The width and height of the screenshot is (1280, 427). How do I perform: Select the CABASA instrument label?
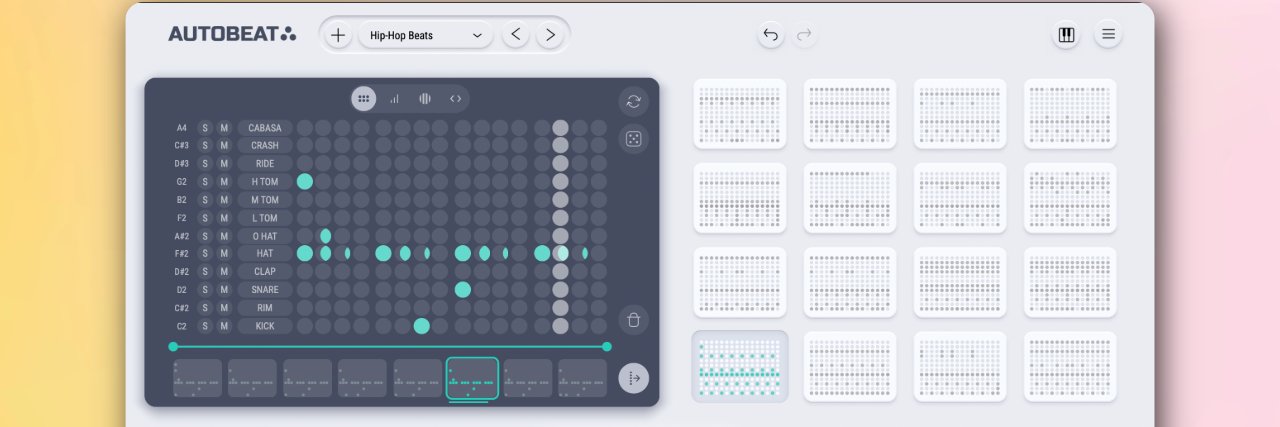(x=265, y=128)
